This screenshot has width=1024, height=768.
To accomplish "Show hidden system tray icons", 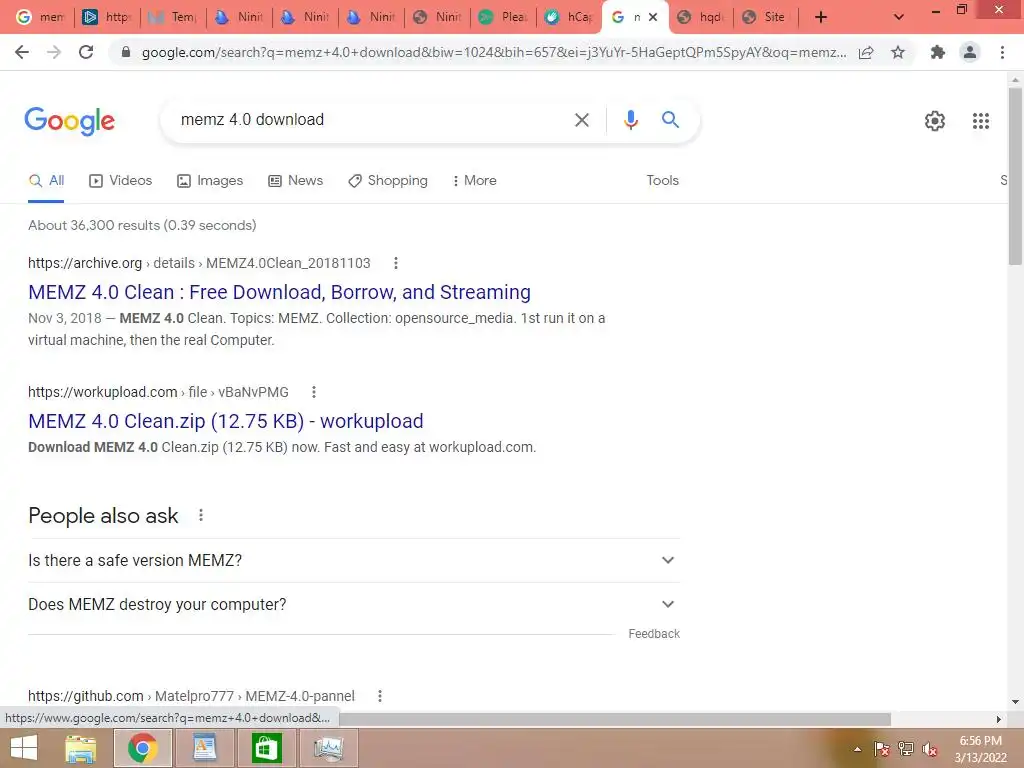I will pos(857,749).
